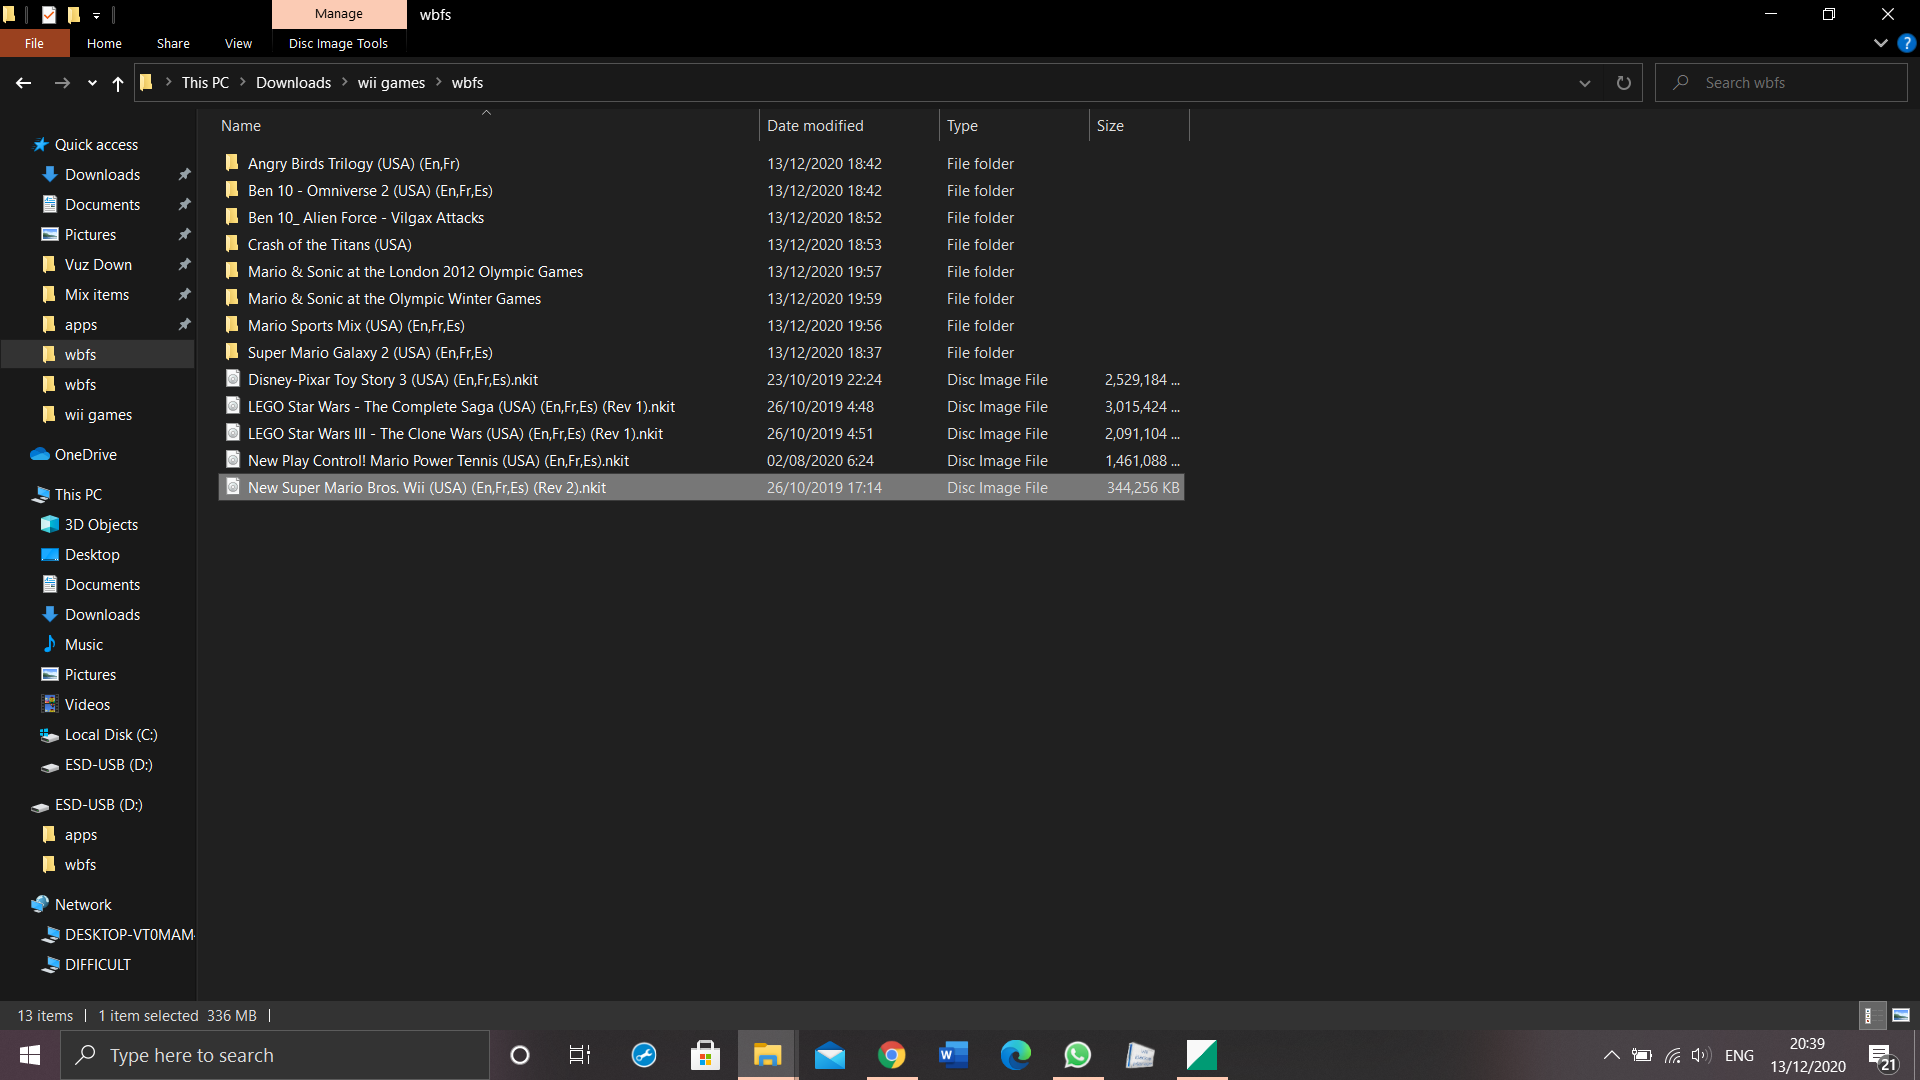
Task: Open the chevron after wii games in the address bar
Action: pos(439,82)
